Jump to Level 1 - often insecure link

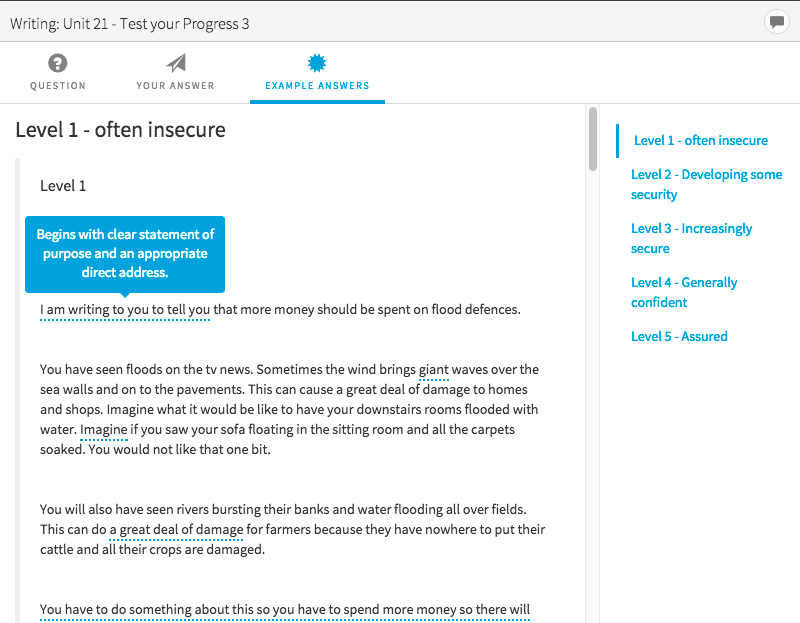click(x=701, y=140)
